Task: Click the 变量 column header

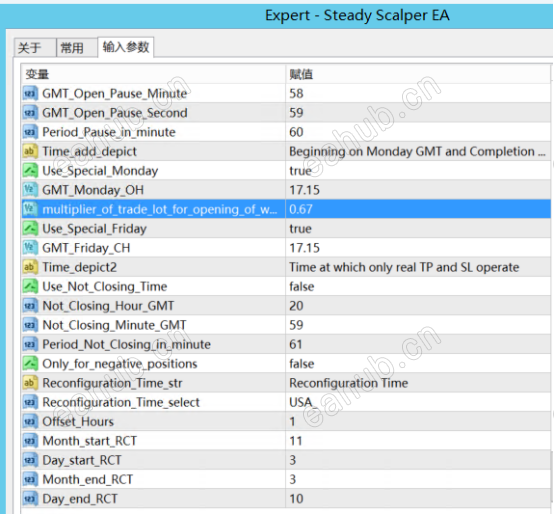Action: 153,74
